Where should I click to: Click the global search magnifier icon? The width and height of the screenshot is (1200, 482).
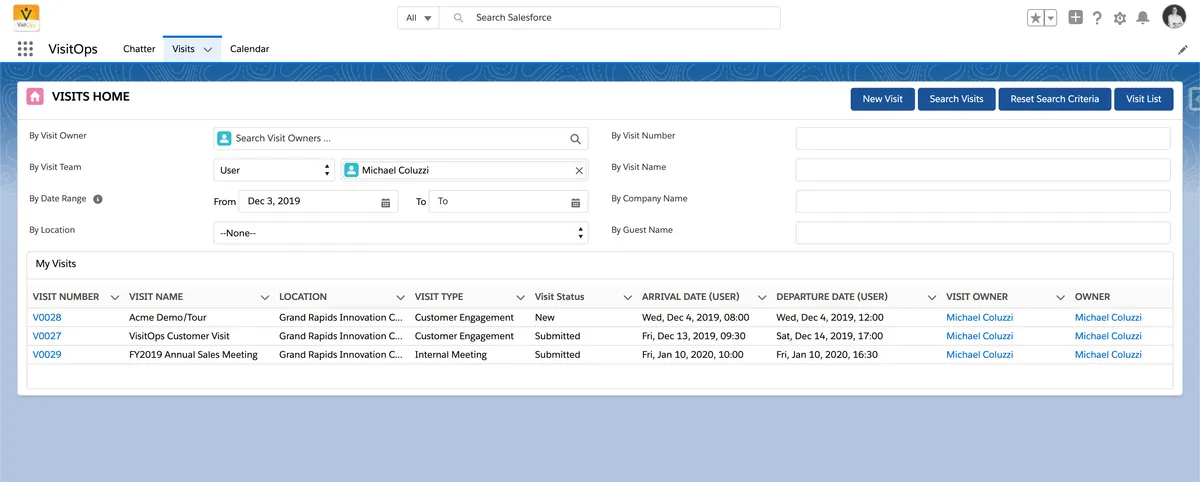point(458,18)
